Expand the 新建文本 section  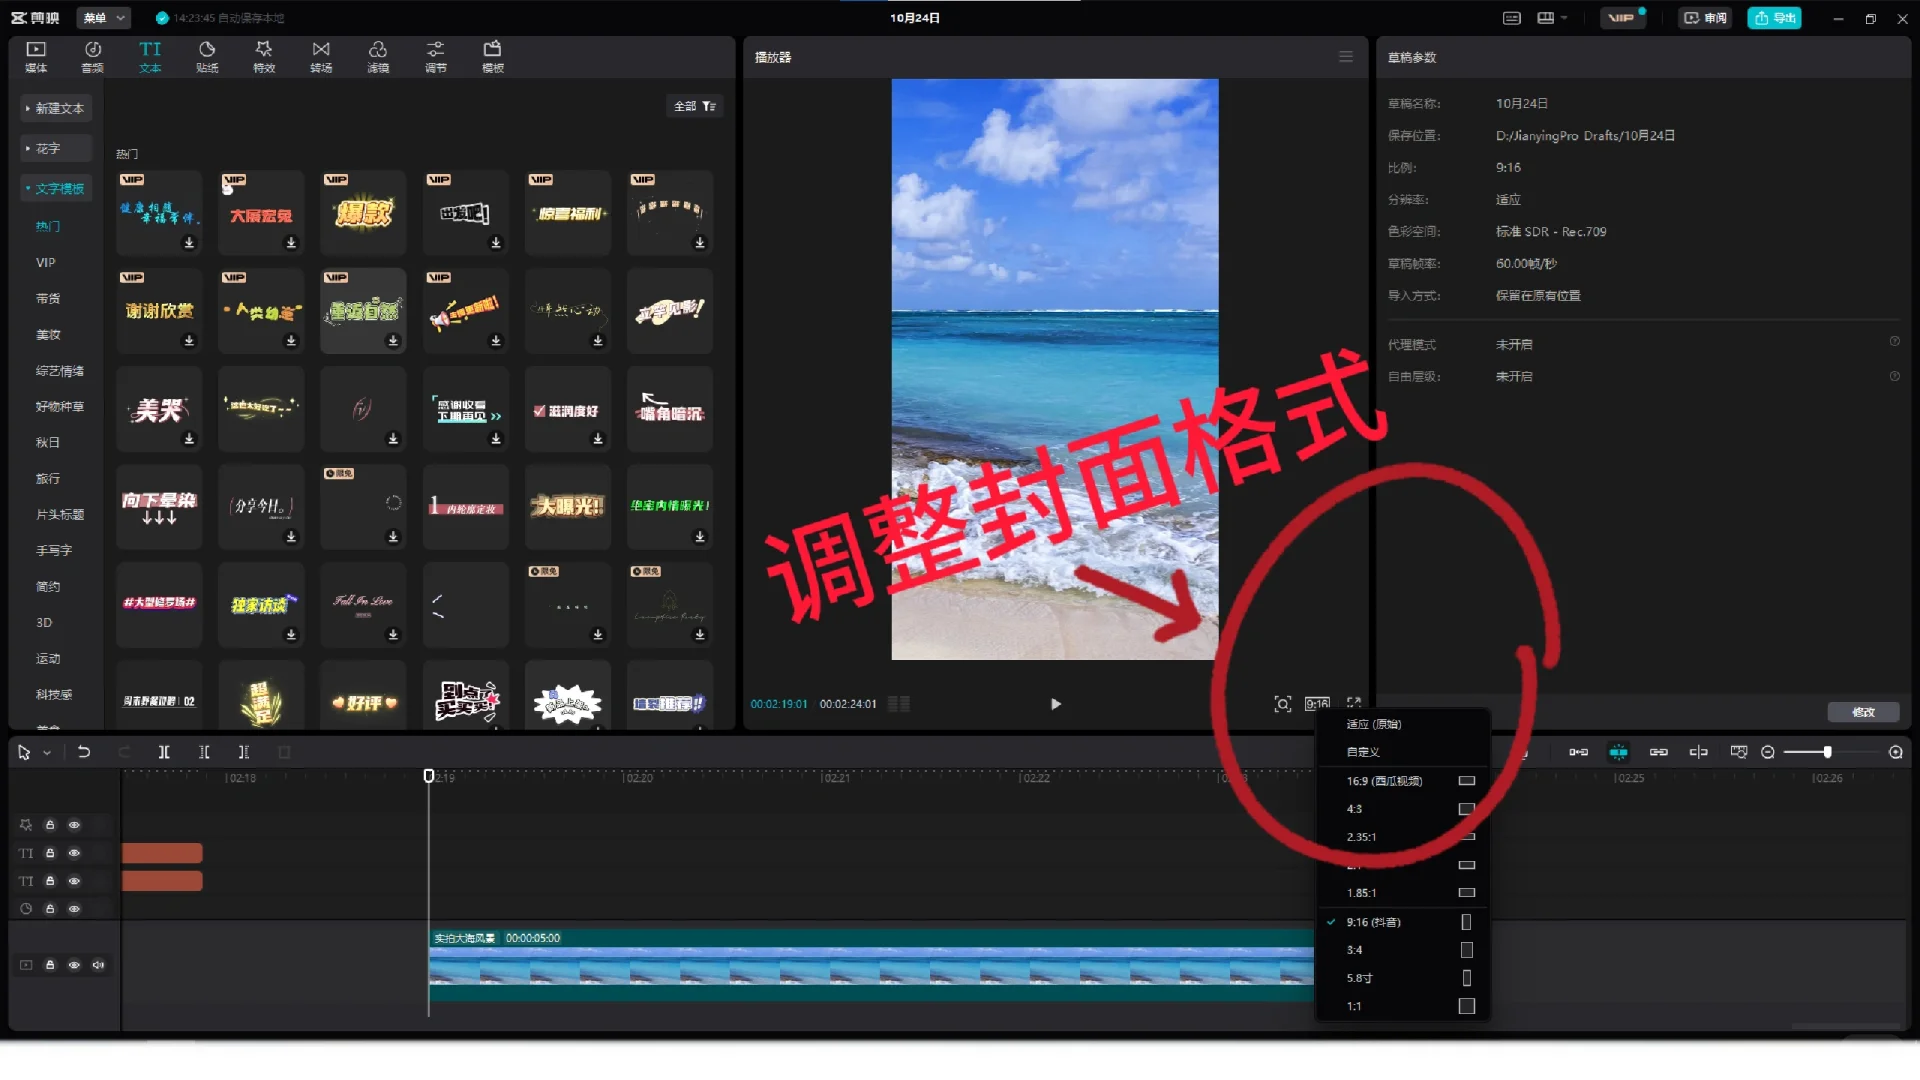click(x=56, y=108)
